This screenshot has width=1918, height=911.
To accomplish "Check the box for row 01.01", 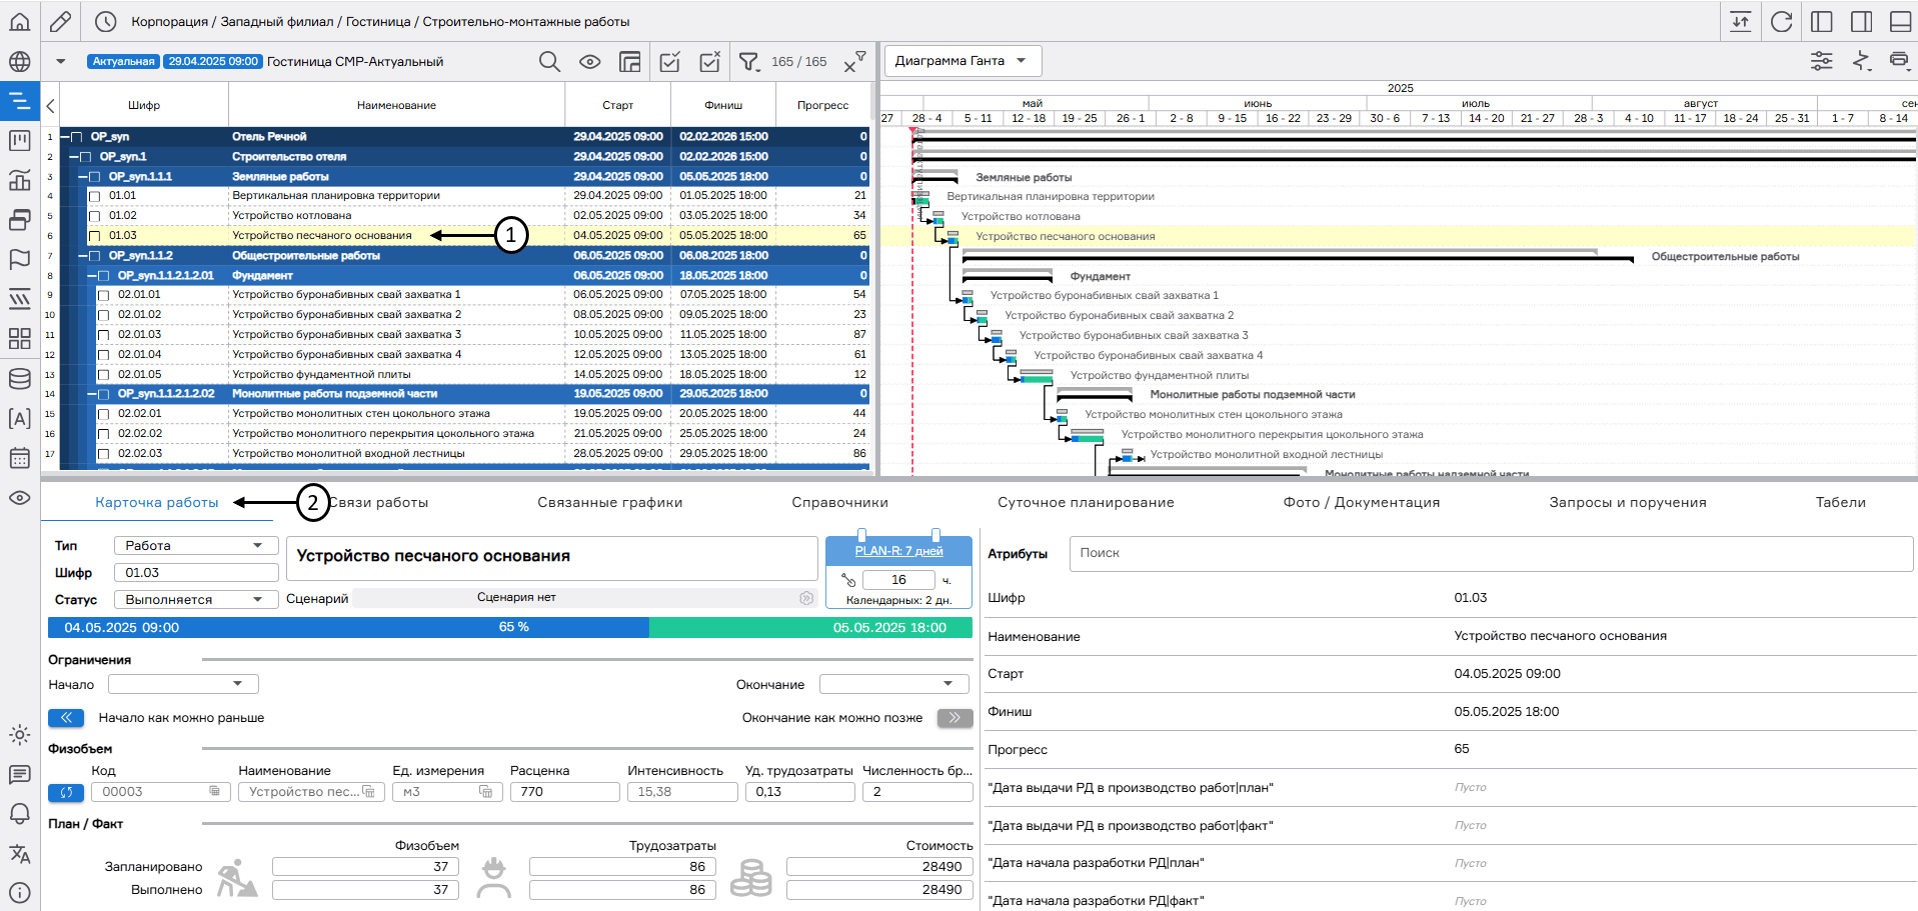I will click(x=95, y=196).
